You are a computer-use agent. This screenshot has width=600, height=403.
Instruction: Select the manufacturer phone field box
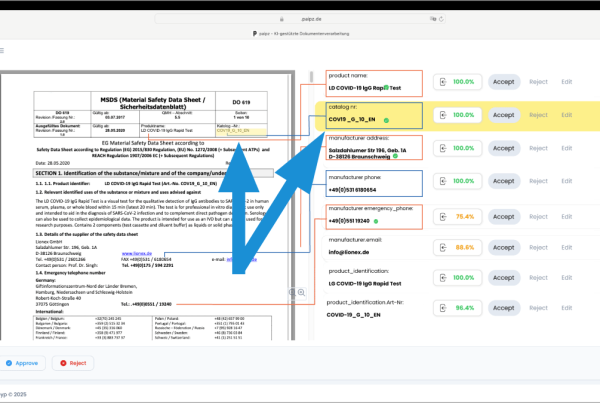coord(374,184)
